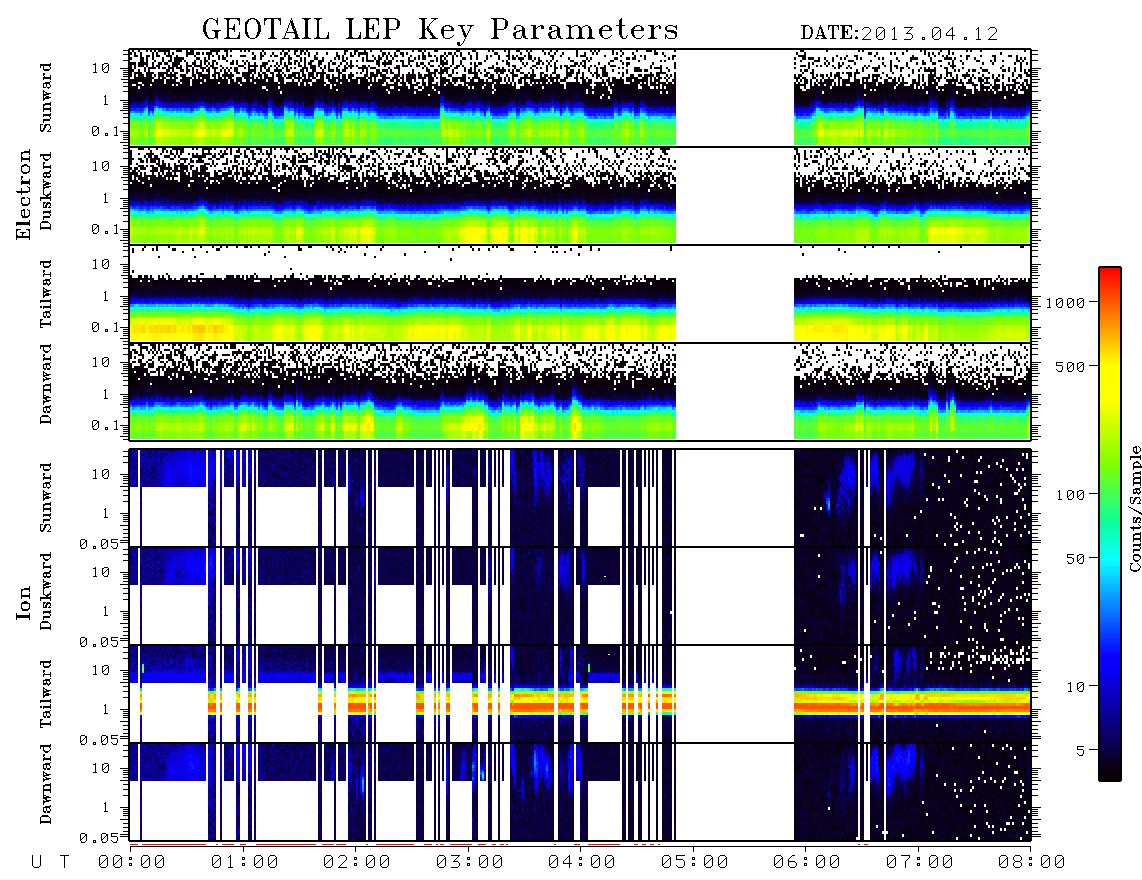Click the title 'GEOTAIL LEP Key Parameters'

coord(440,31)
